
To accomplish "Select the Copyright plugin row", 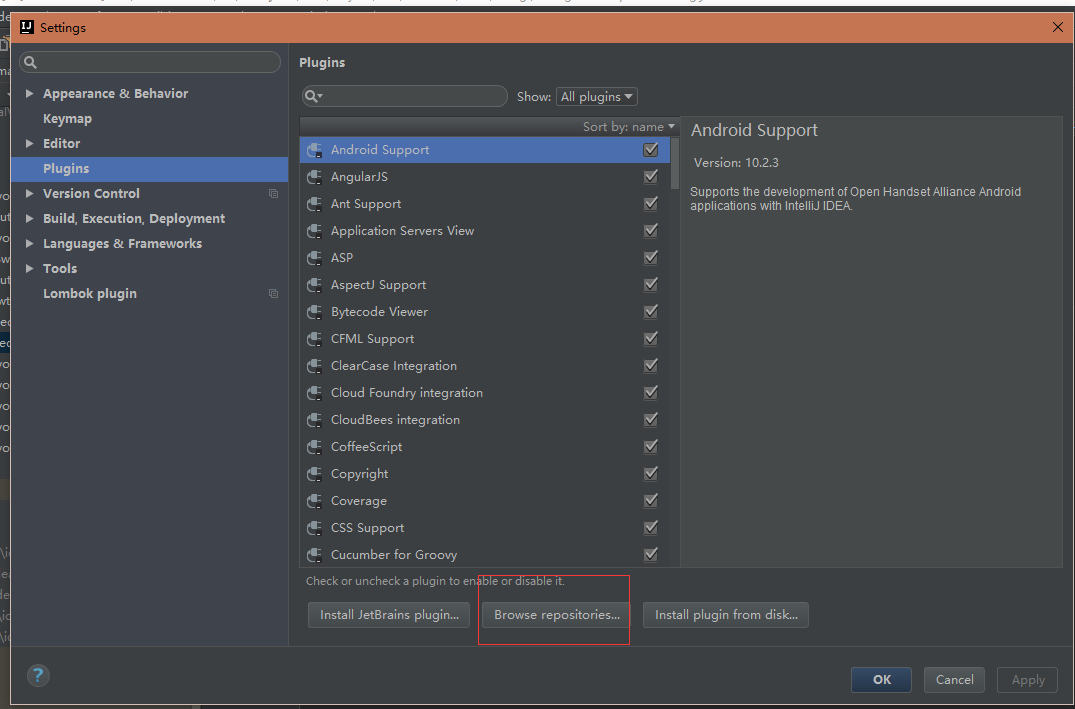I will click(360, 474).
